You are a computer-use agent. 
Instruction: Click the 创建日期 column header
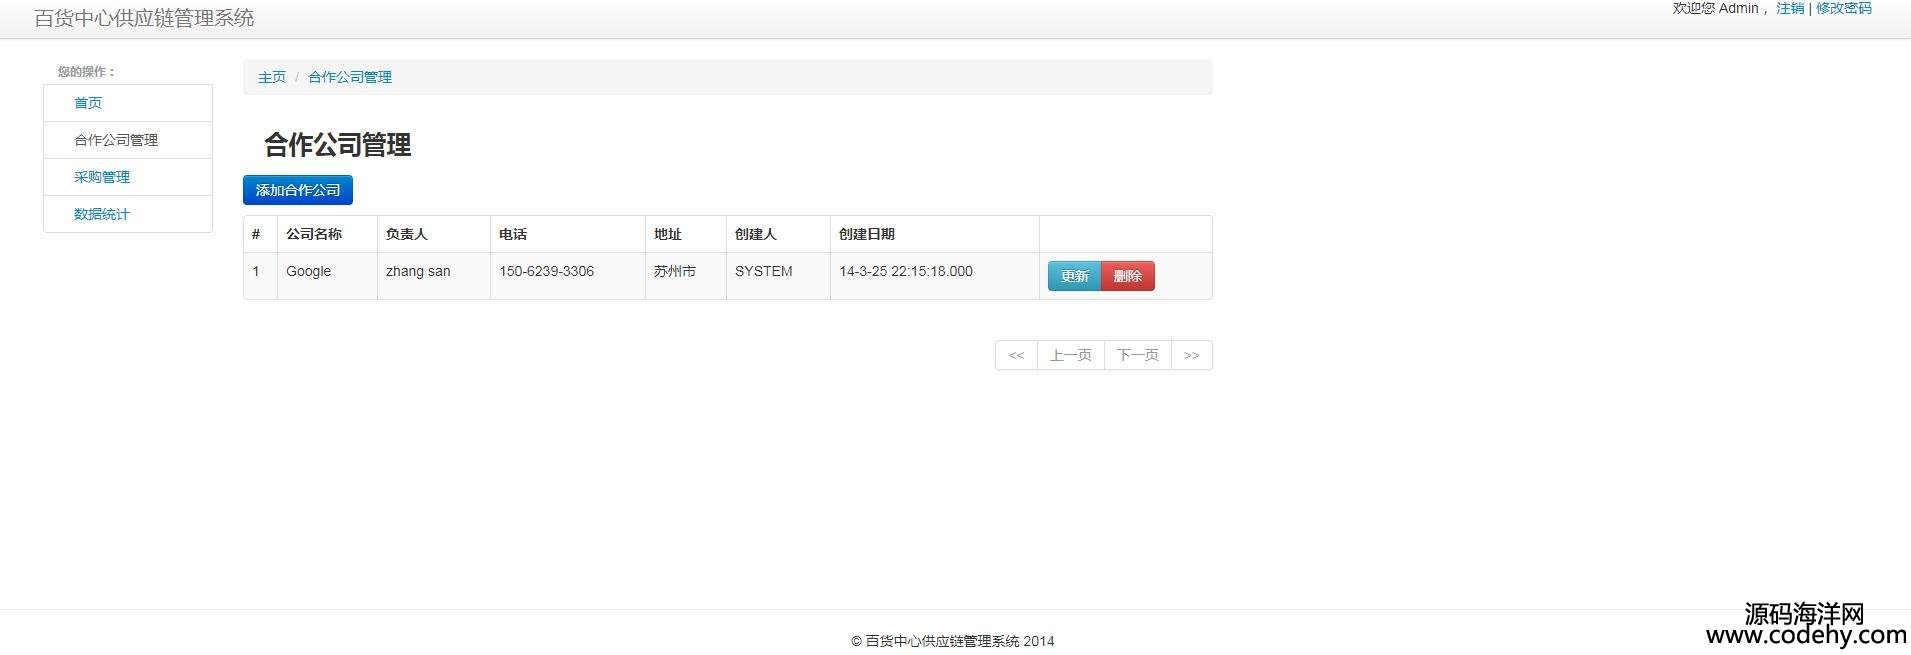coord(867,234)
